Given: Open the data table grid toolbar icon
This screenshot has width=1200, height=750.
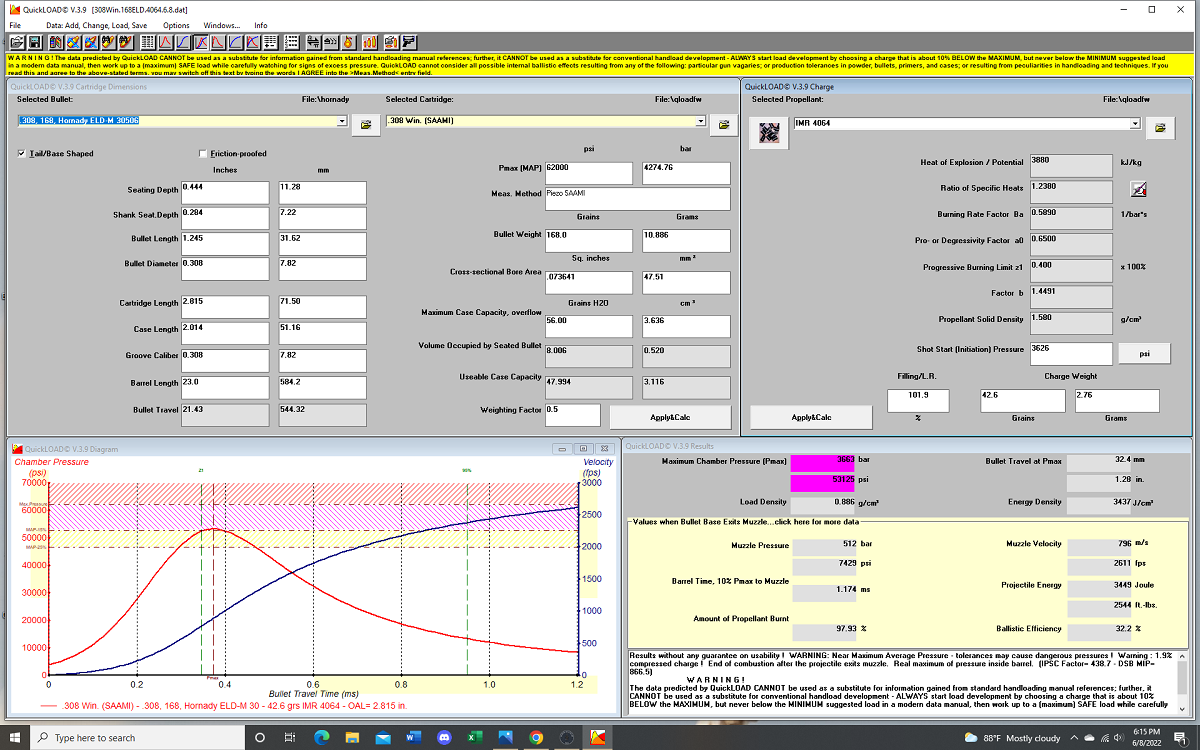Looking at the screenshot, I should click(147, 42).
